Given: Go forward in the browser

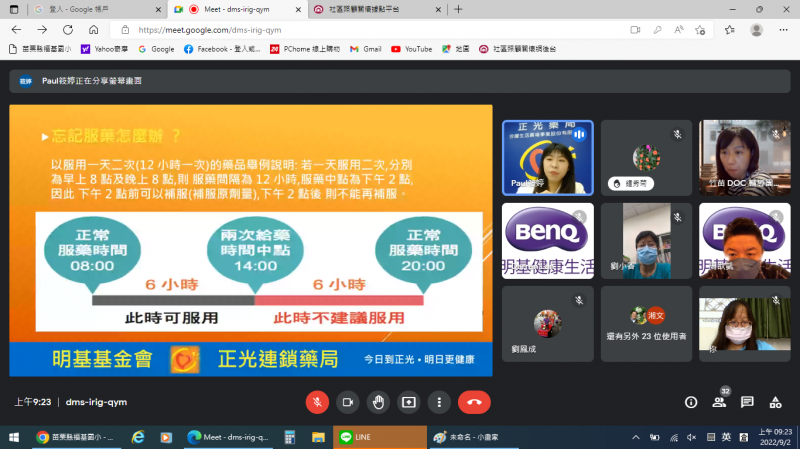Looking at the screenshot, I should [42, 30].
